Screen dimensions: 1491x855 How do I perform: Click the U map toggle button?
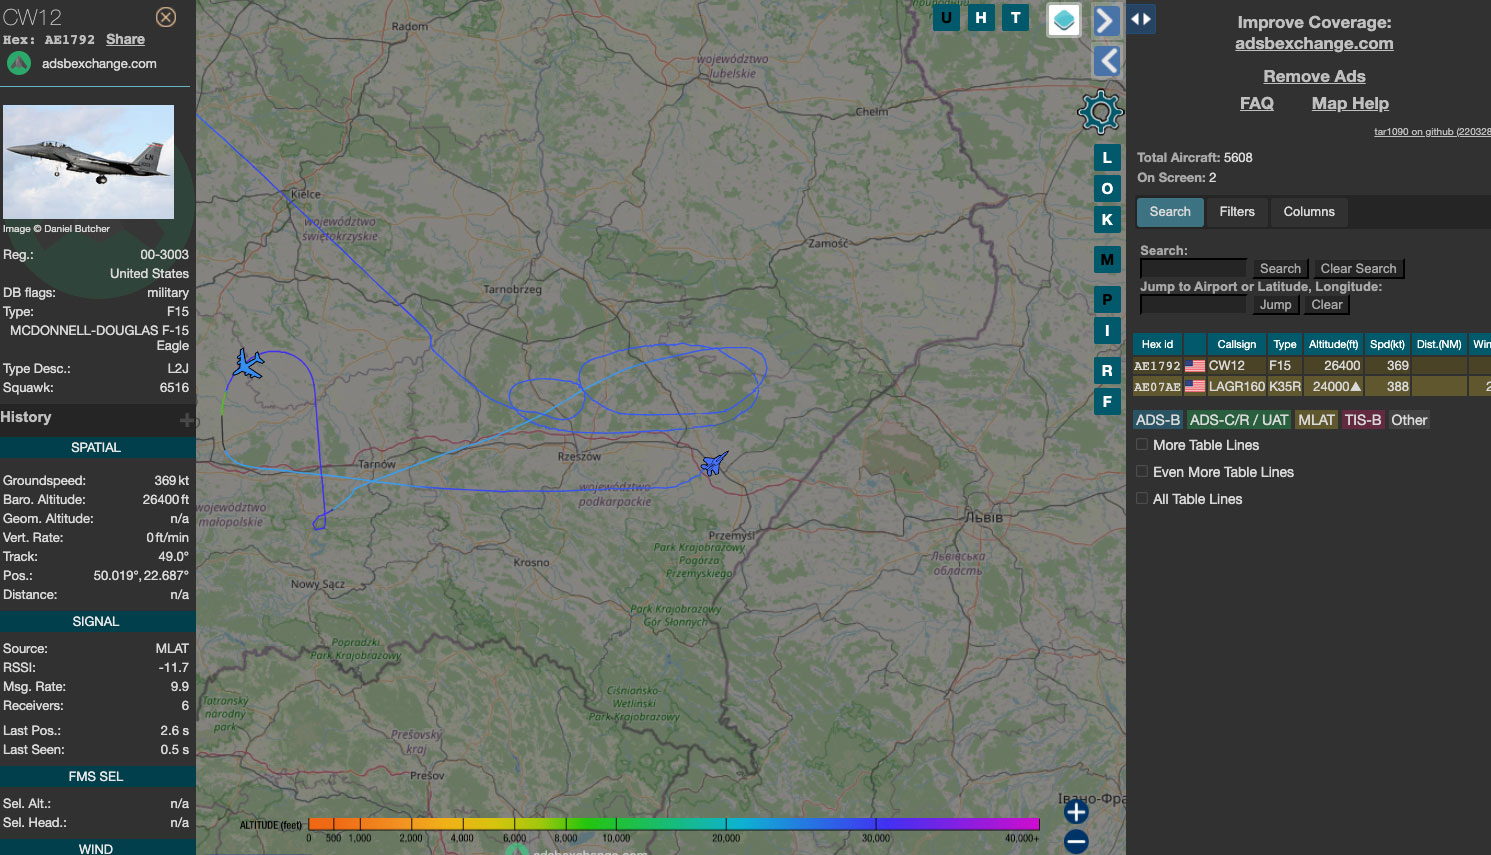point(946,17)
